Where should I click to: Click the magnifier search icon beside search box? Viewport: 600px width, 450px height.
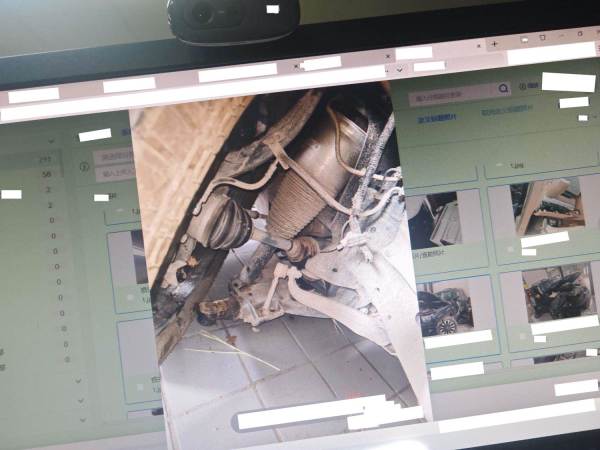(504, 88)
